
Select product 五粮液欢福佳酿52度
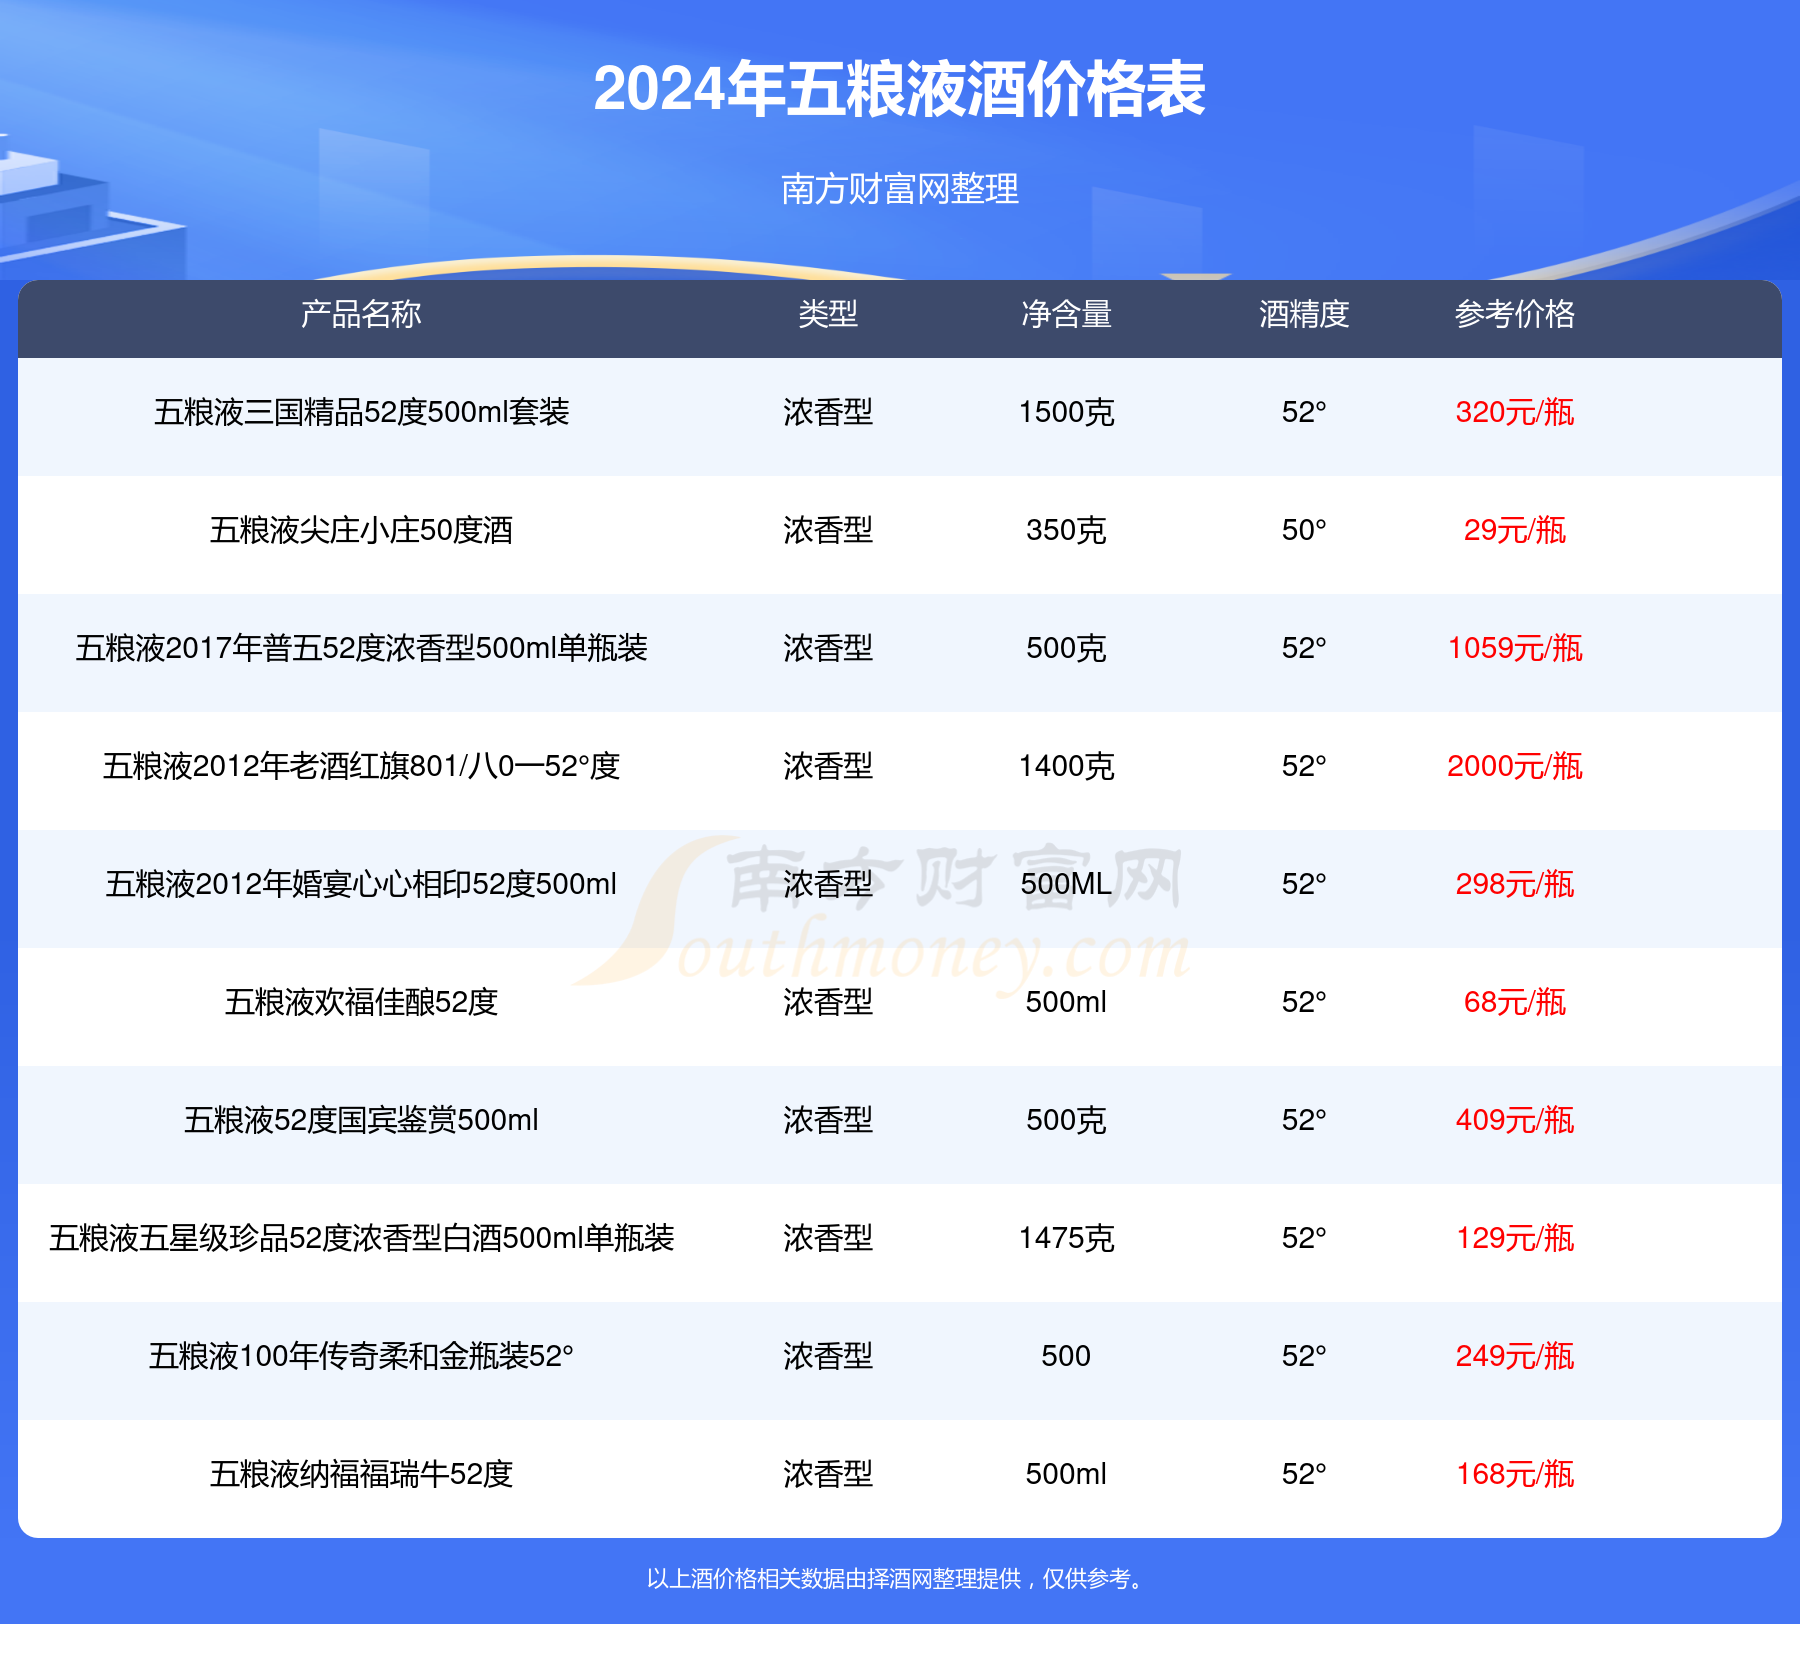point(361,1002)
